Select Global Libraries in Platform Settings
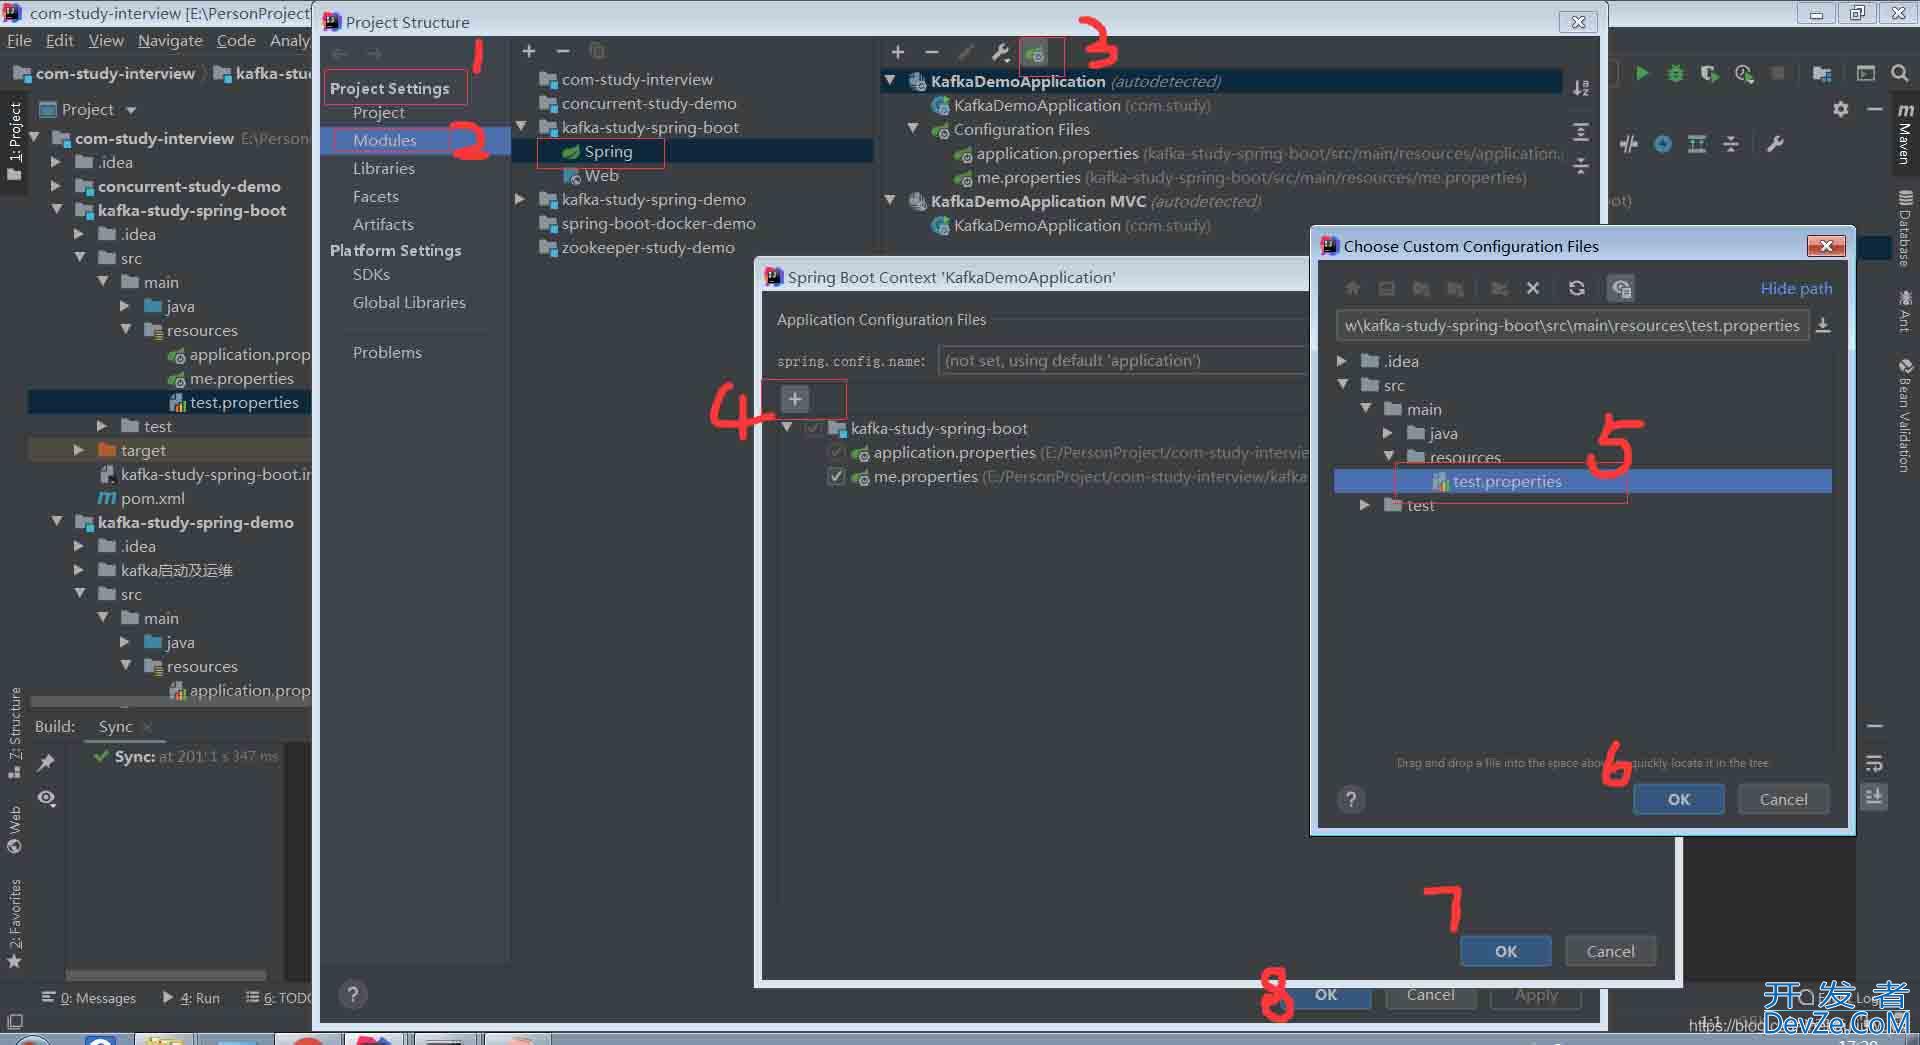1920x1045 pixels. (x=409, y=302)
